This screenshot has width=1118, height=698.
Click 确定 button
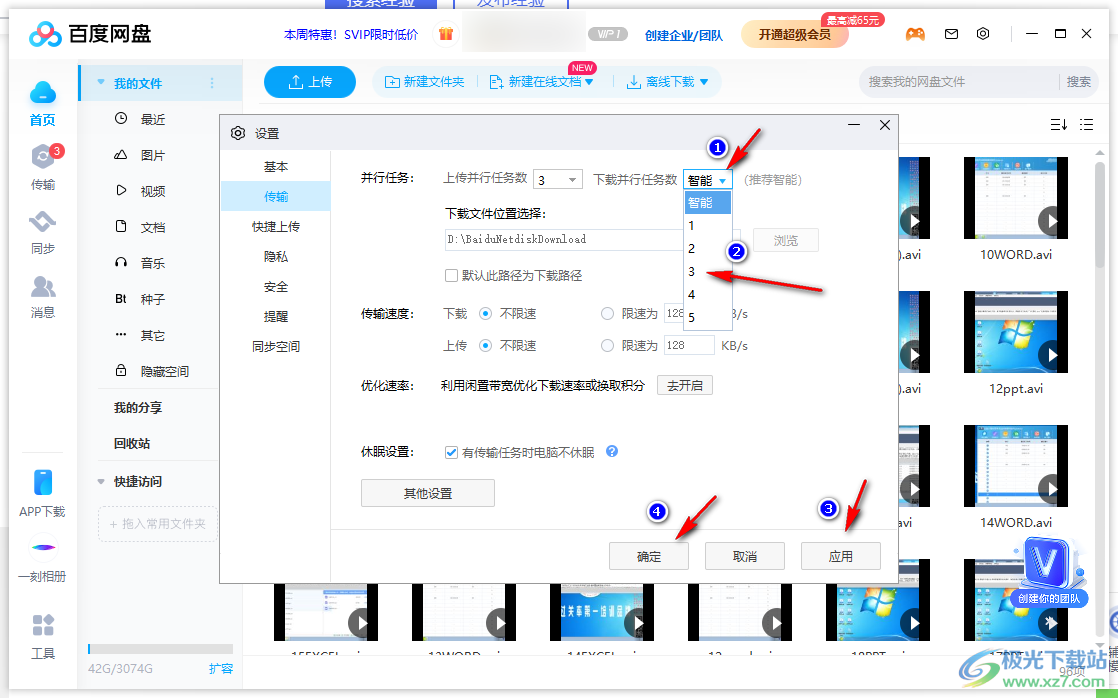[649, 556]
